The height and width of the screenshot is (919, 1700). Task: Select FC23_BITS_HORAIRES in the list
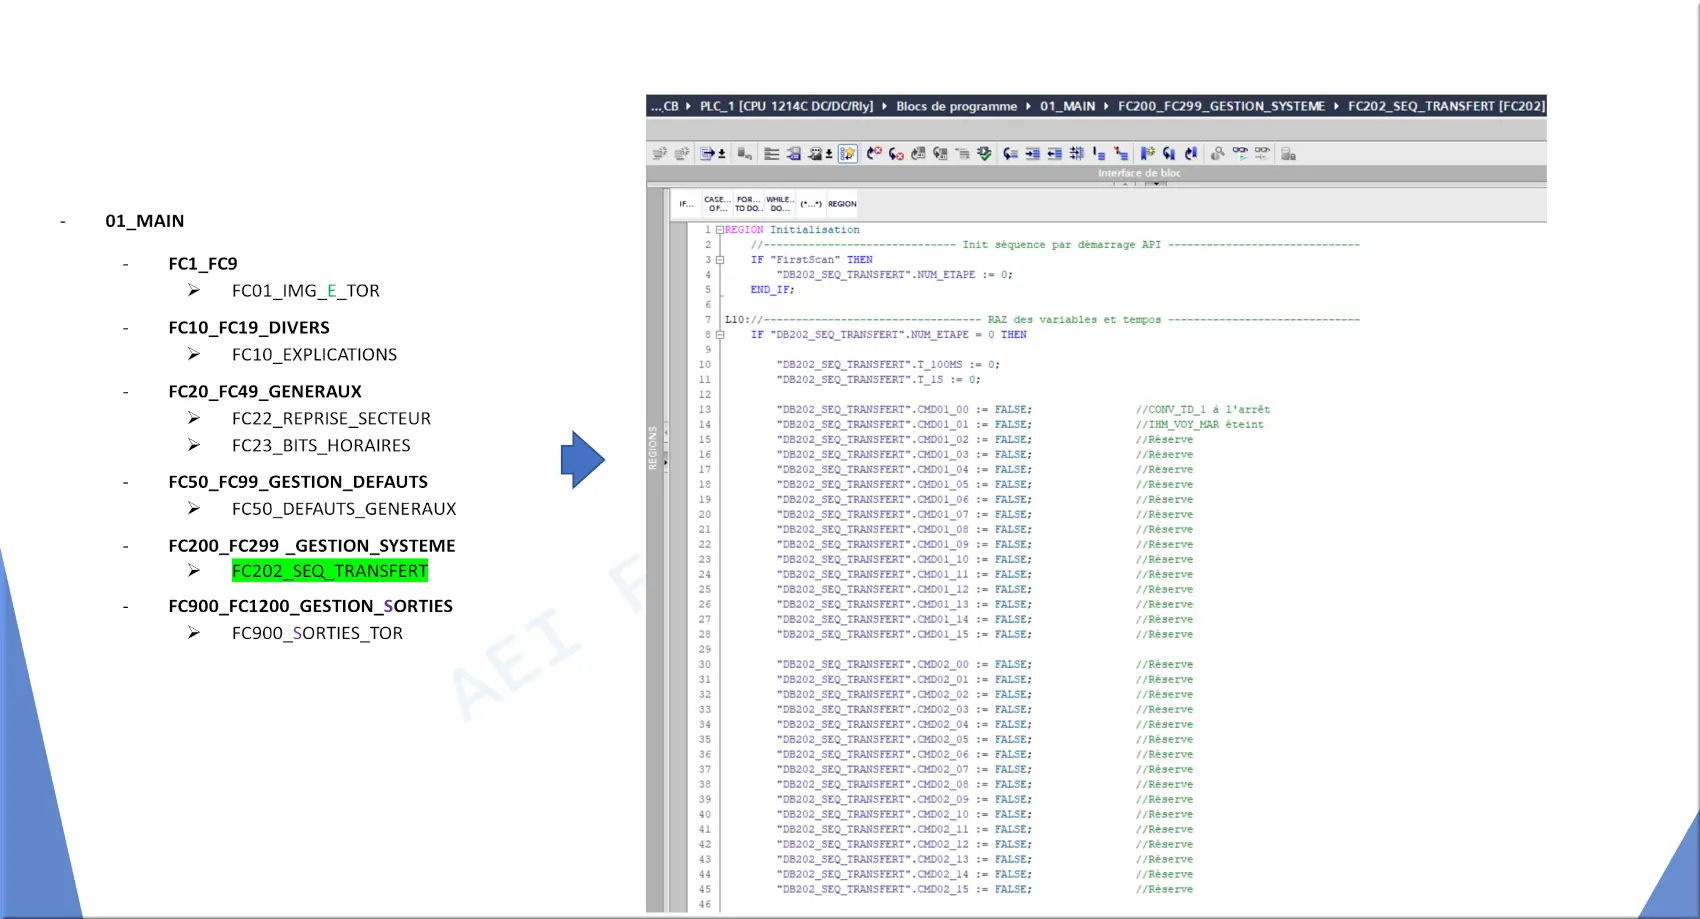point(321,446)
